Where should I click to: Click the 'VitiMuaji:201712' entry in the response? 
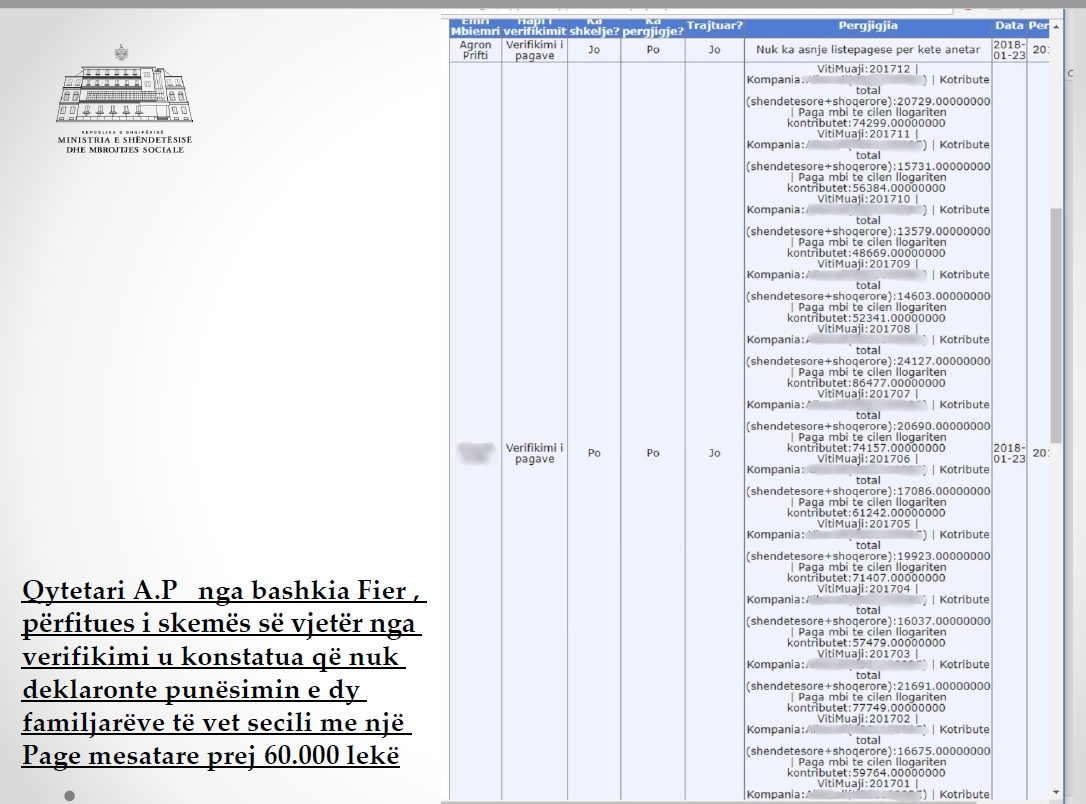click(866, 69)
